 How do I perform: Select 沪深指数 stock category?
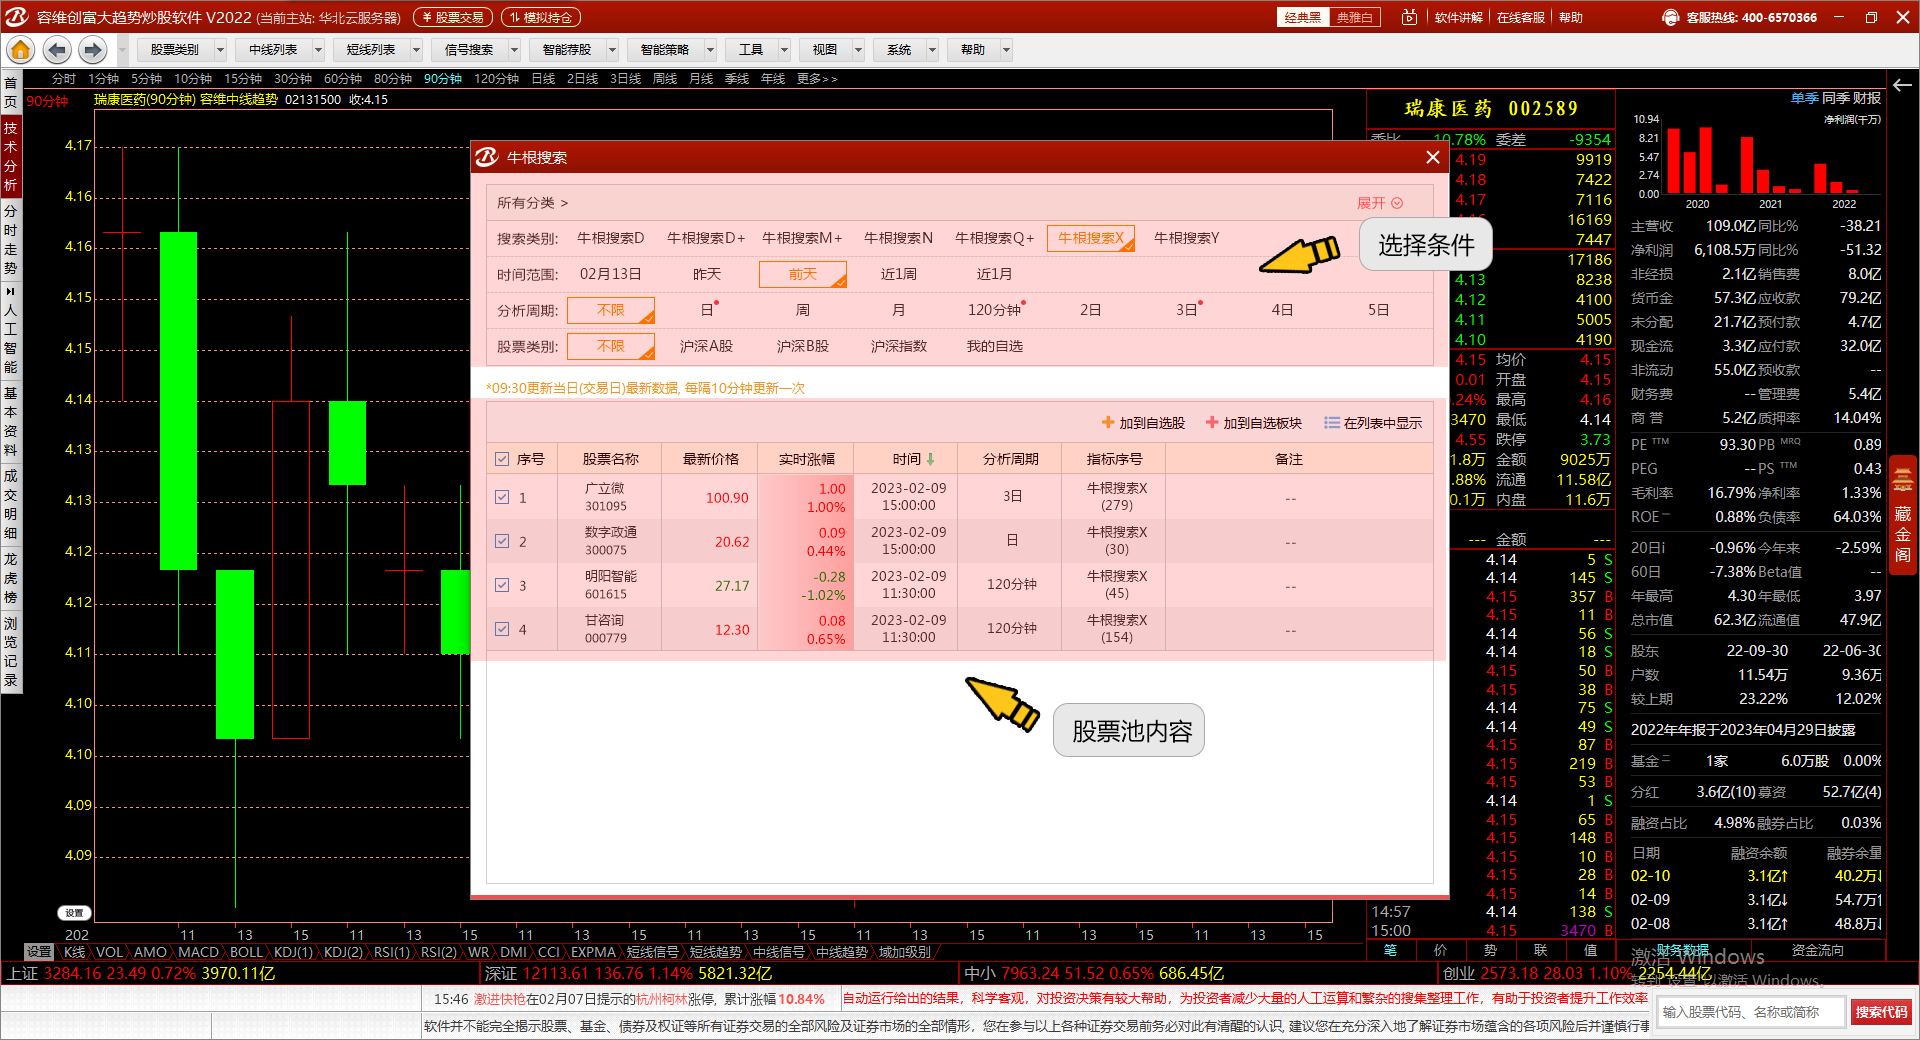[x=899, y=346]
